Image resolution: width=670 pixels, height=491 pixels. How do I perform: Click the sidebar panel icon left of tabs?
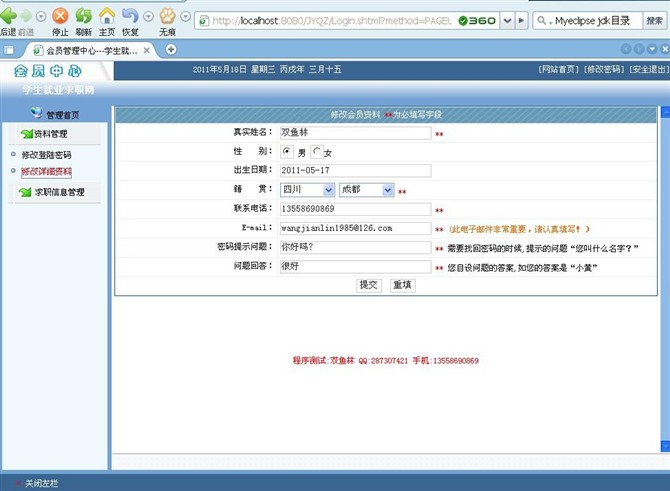click(9, 50)
